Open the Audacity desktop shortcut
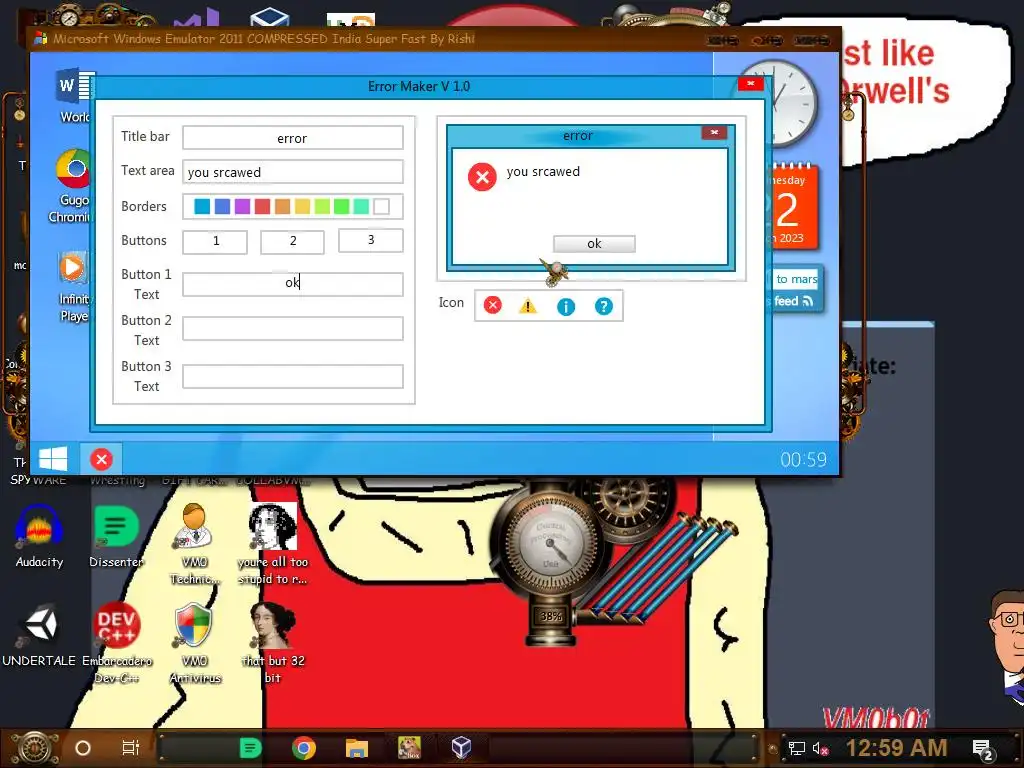The width and height of the screenshot is (1024, 768). point(39,537)
